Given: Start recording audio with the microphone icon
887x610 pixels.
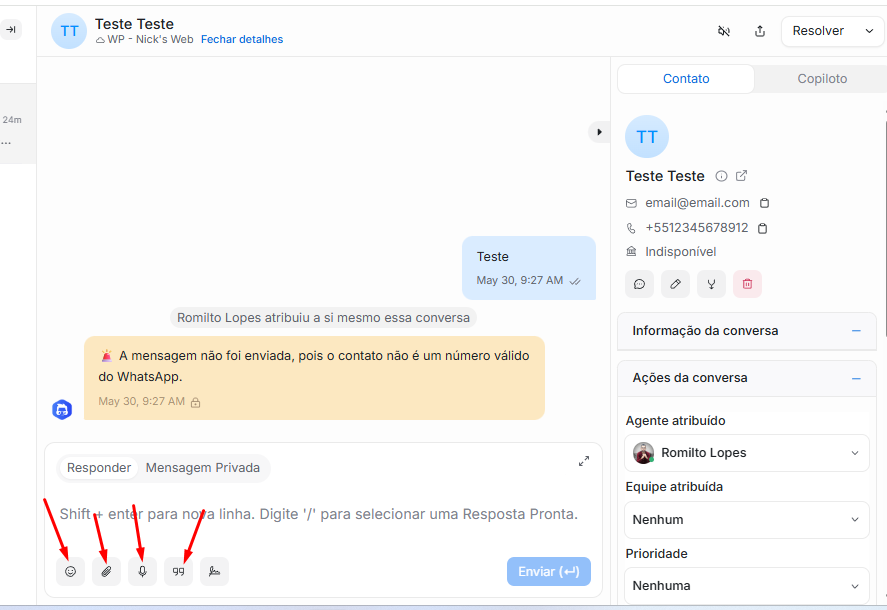Looking at the screenshot, I should click(x=142, y=572).
